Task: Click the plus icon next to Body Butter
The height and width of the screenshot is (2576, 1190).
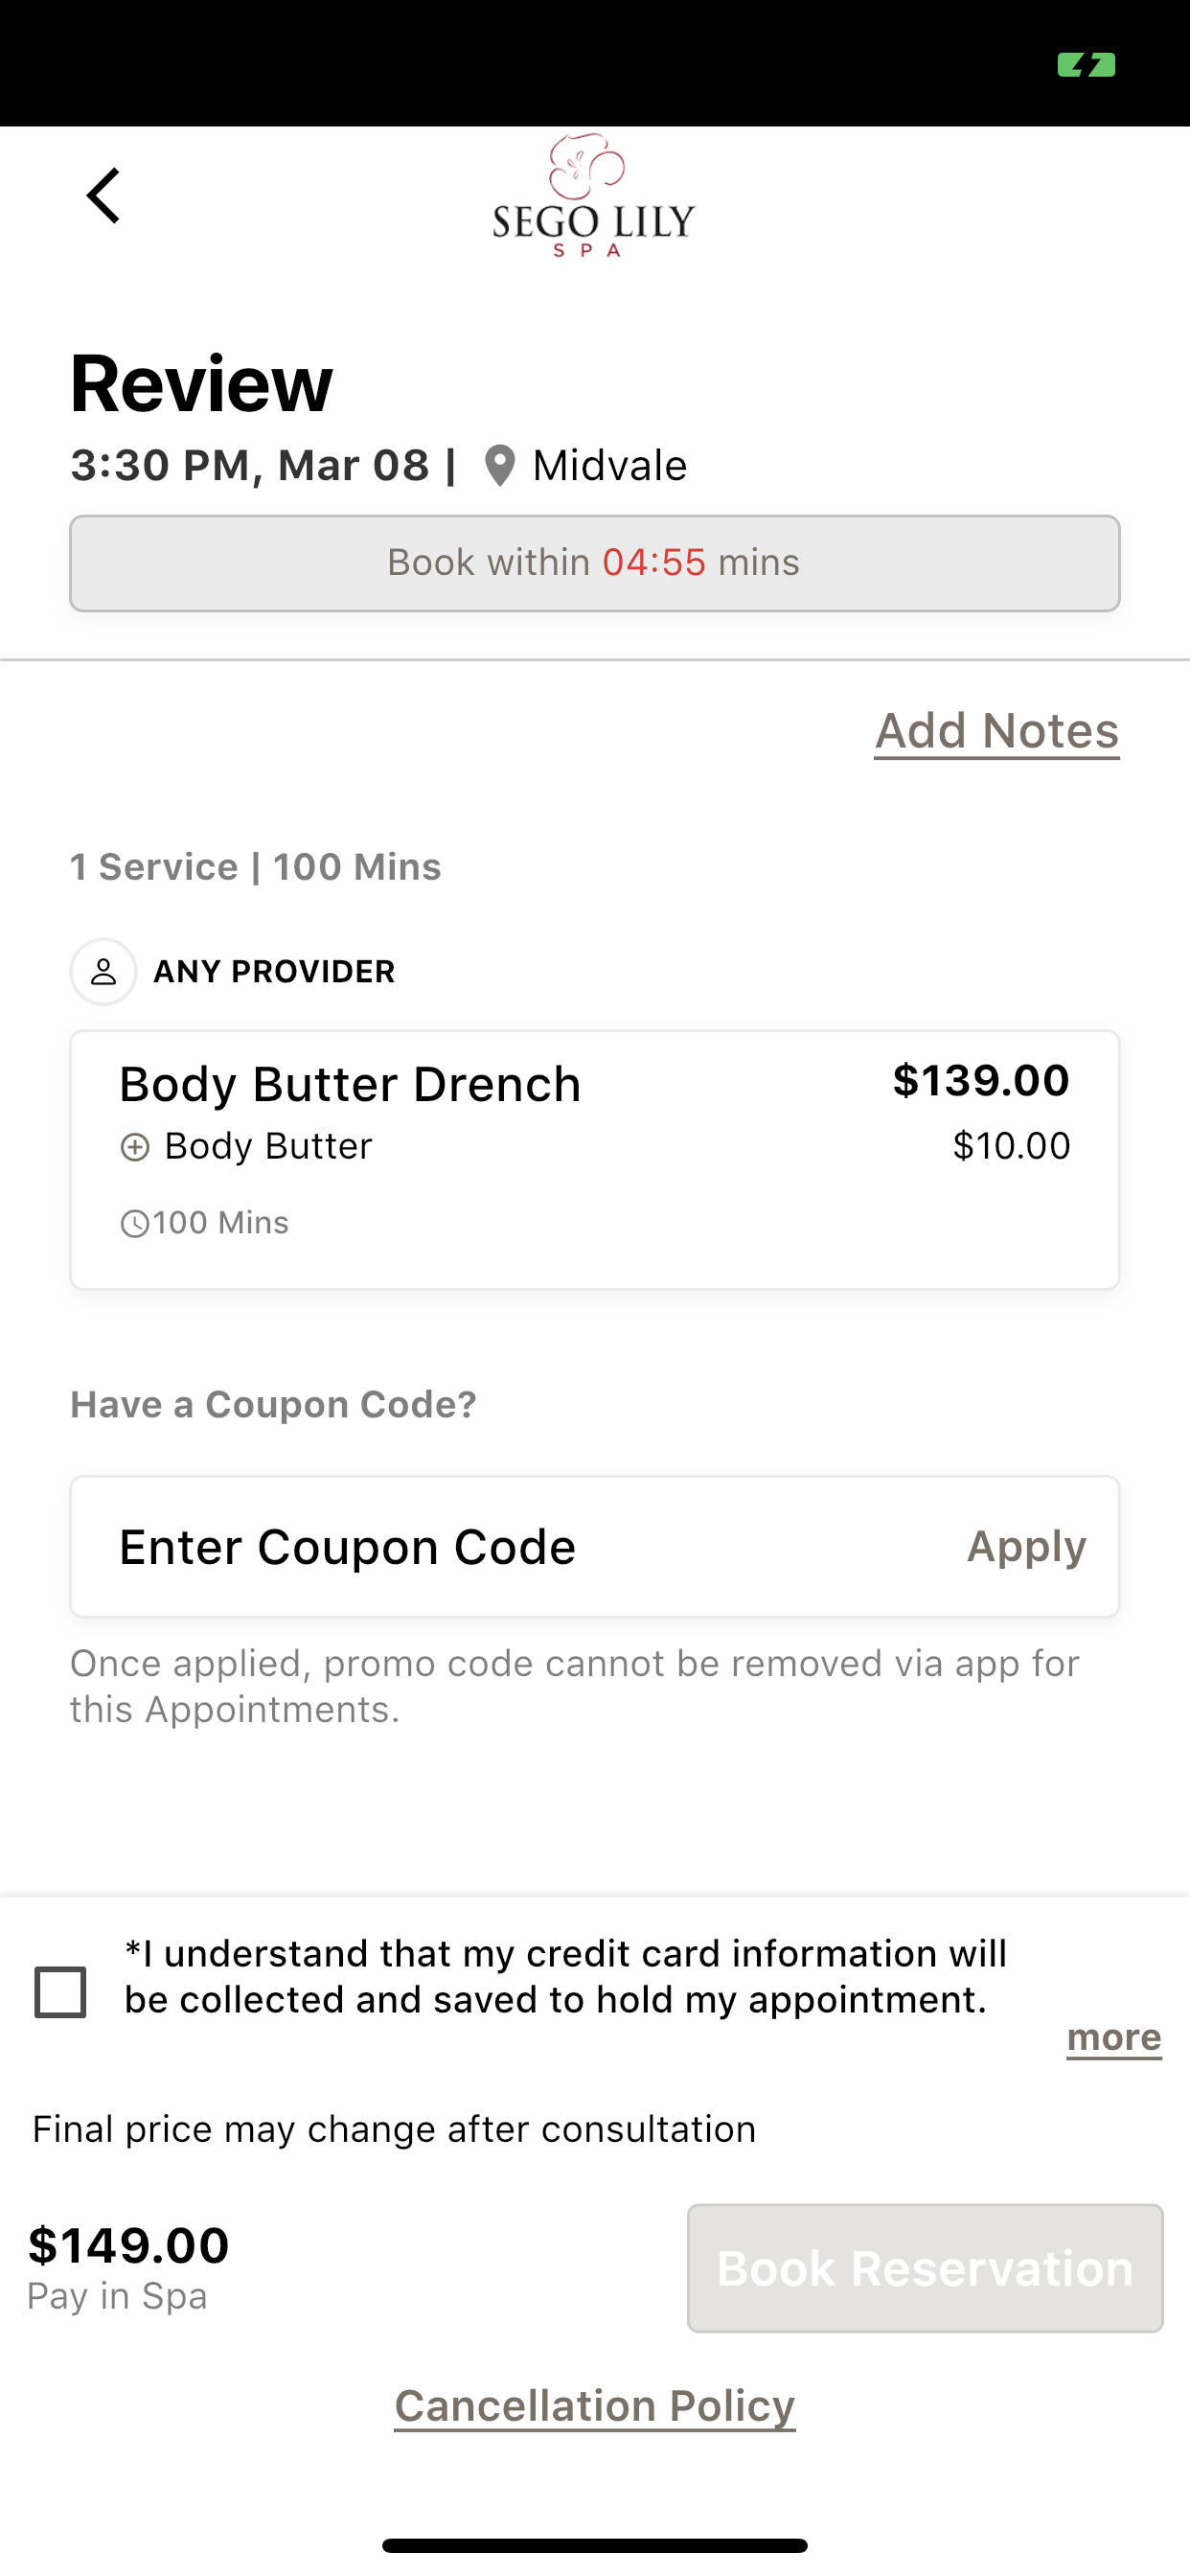Action: coord(135,1147)
